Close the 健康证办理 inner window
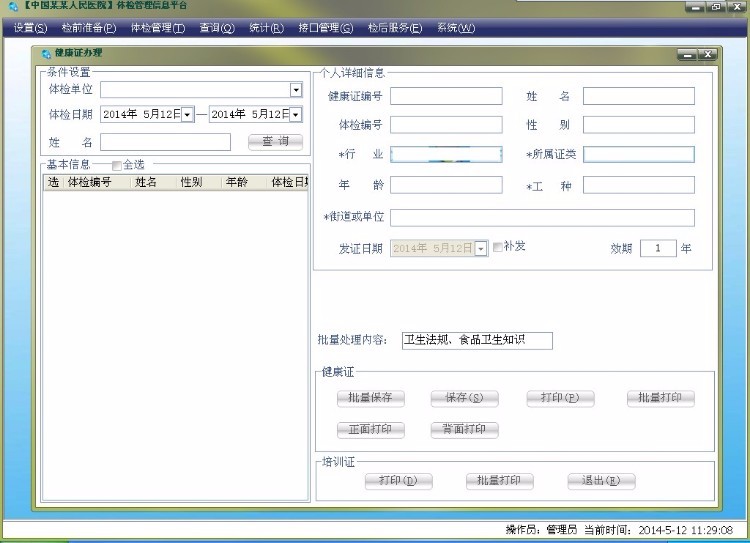 pyautogui.click(x=707, y=55)
